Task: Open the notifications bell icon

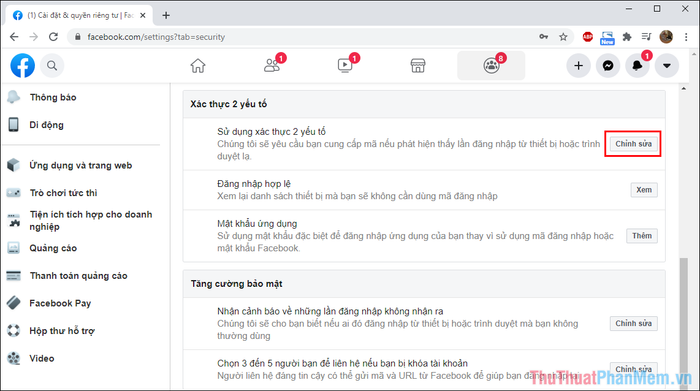Action: click(x=638, y=66)
